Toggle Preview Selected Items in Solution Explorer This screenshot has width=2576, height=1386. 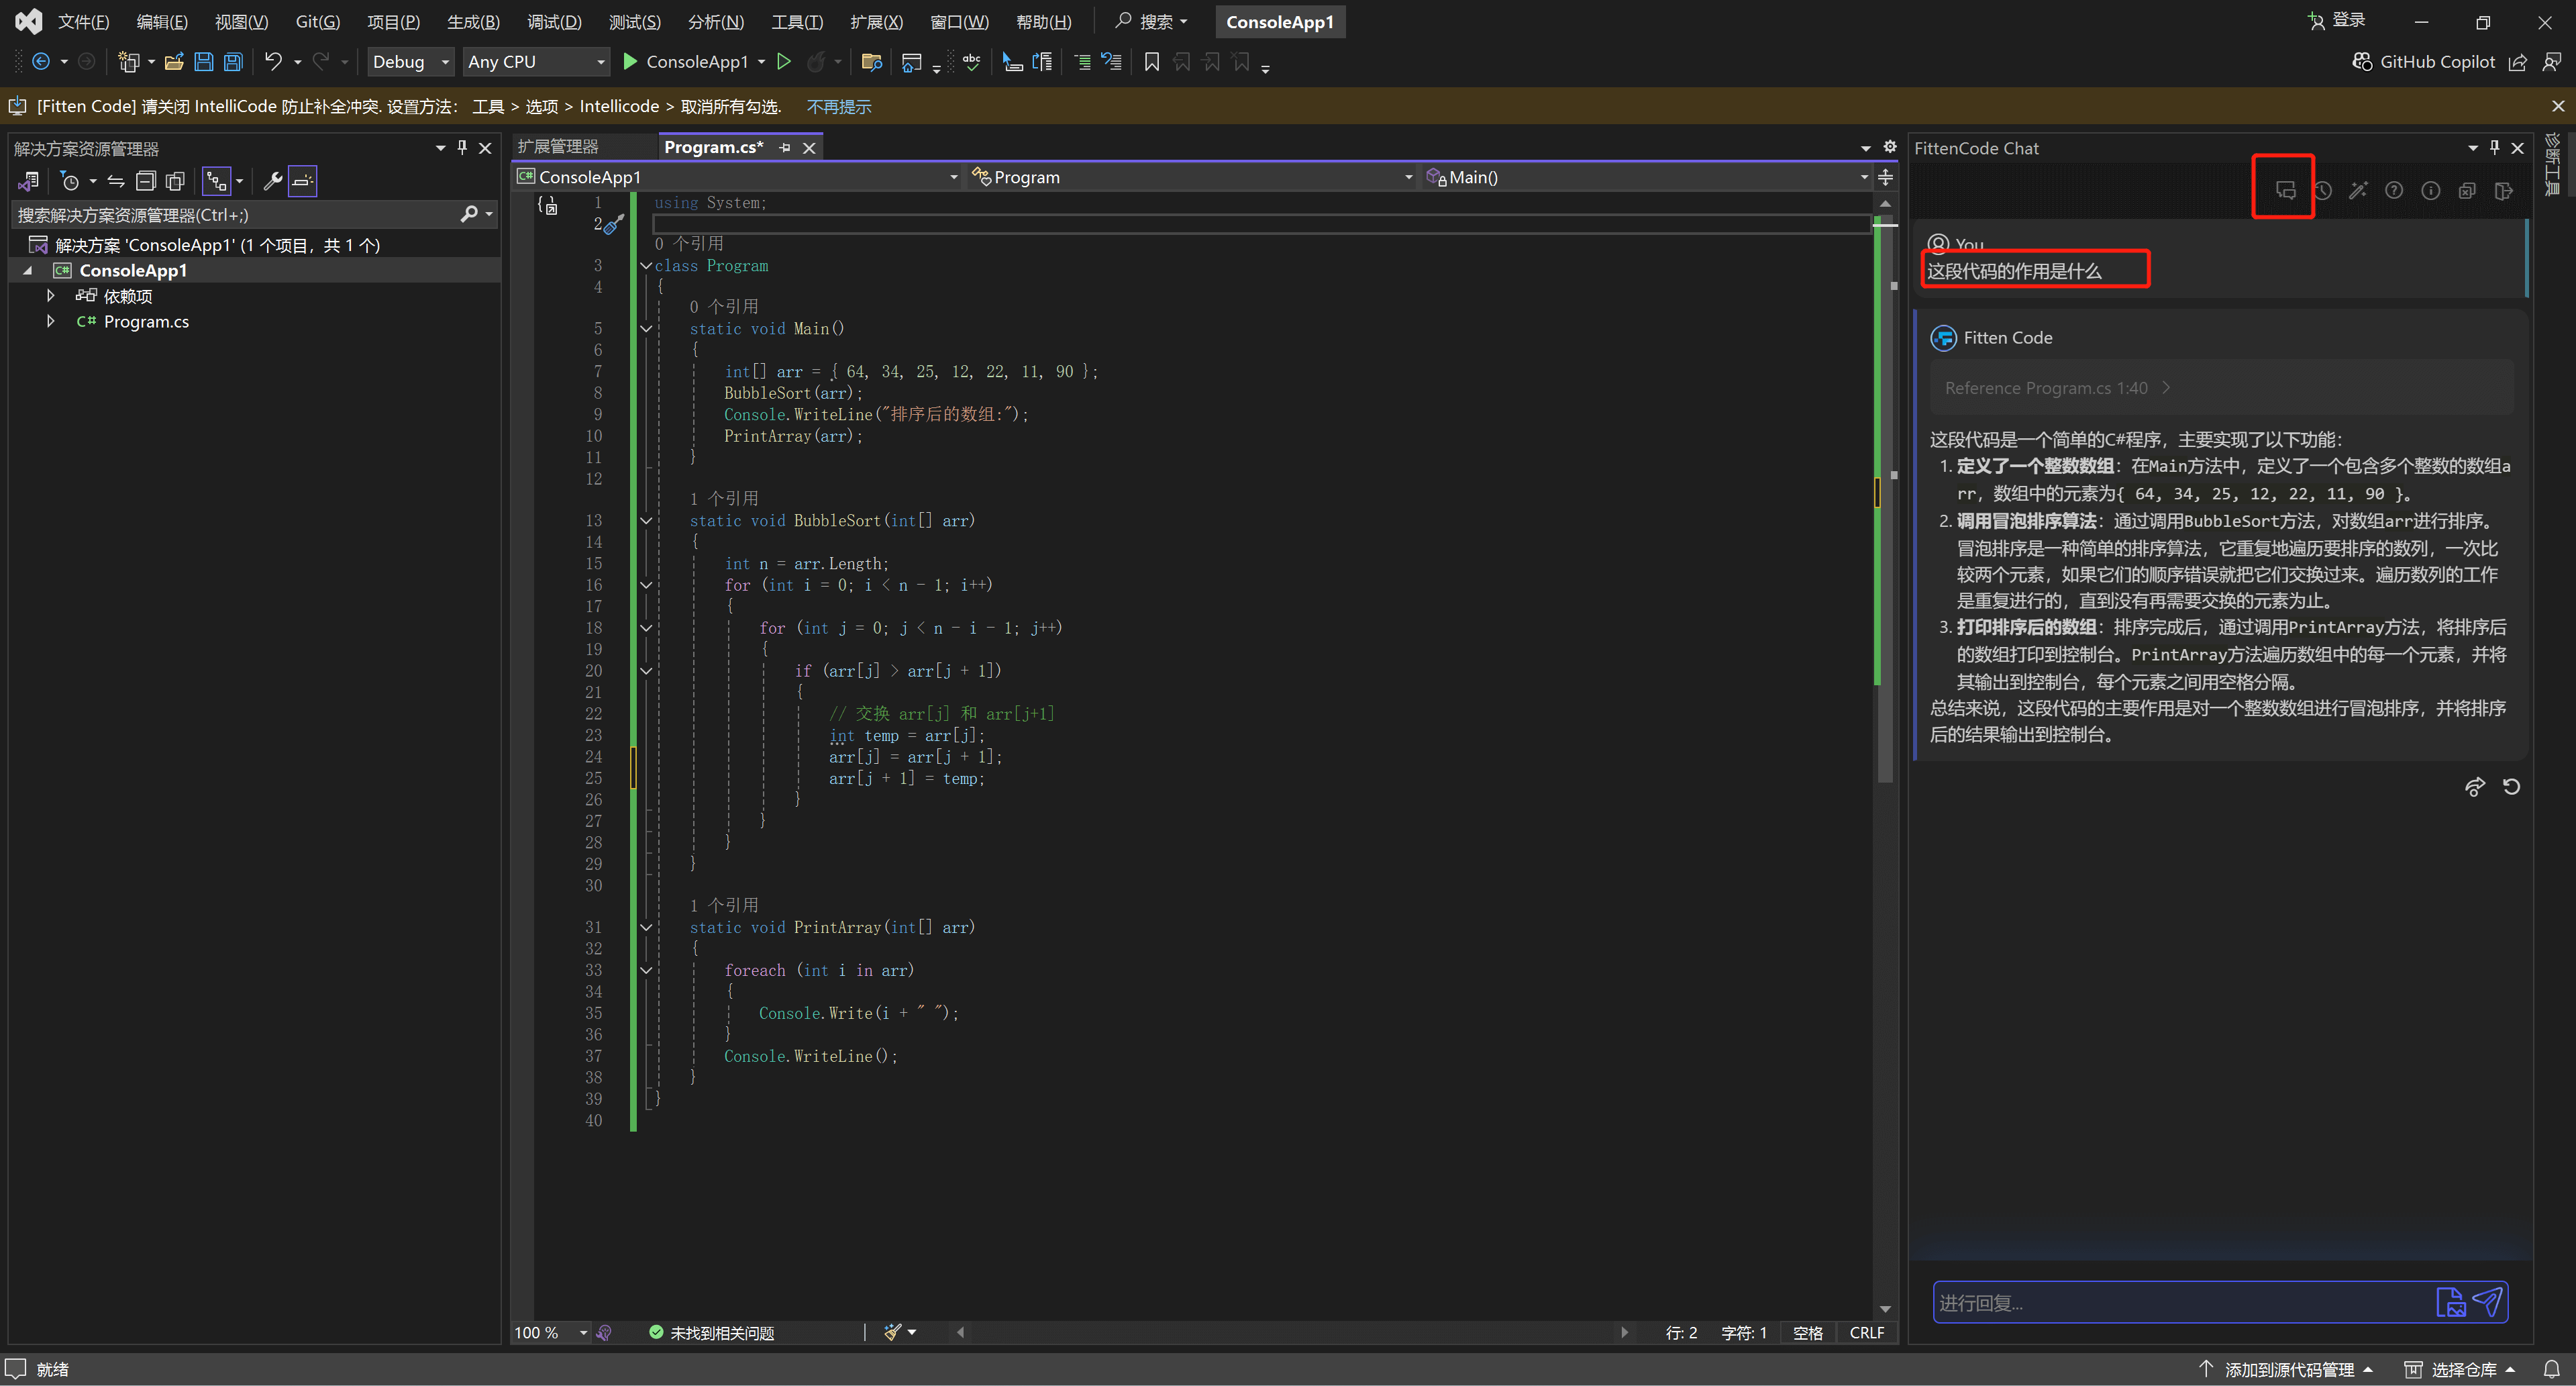[x=303, y=181]
